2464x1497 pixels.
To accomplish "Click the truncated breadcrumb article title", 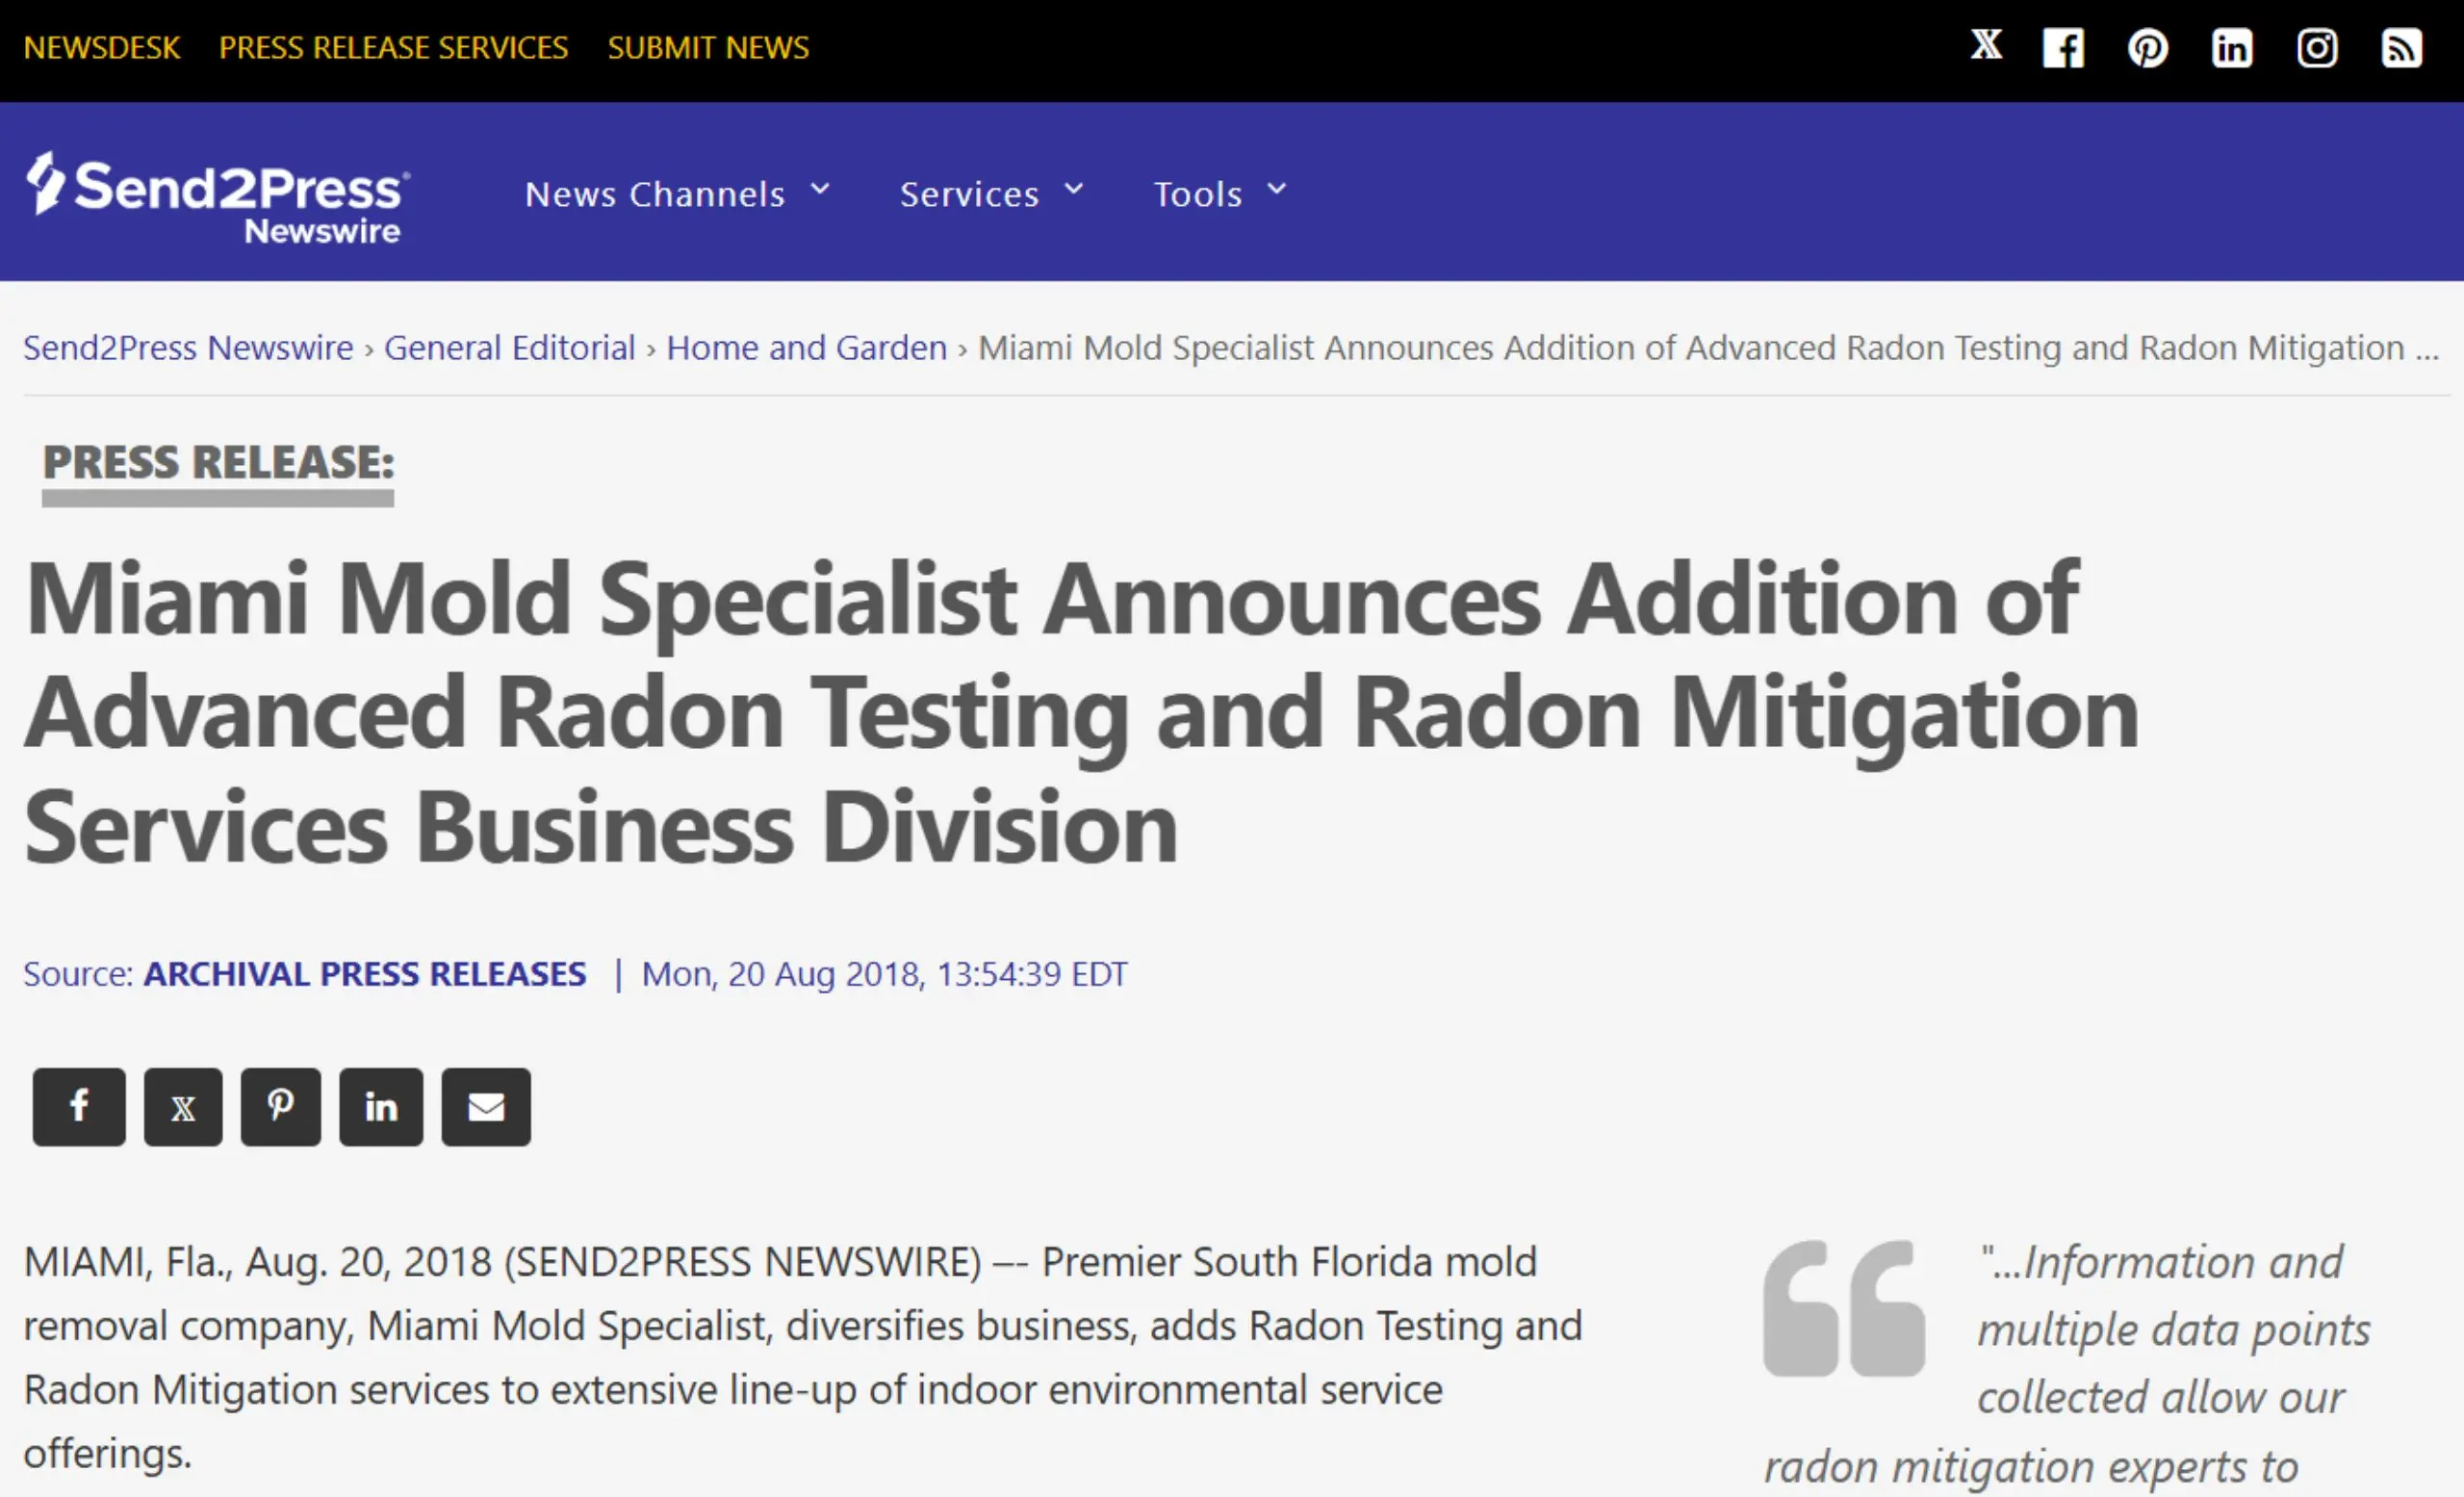I will coord(1708,347).
